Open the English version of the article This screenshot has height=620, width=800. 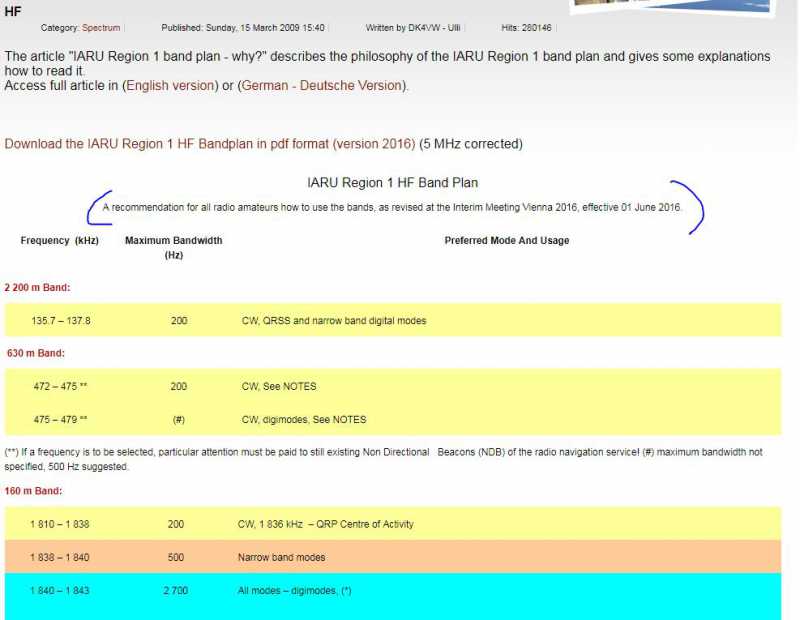tap(169, 86)
